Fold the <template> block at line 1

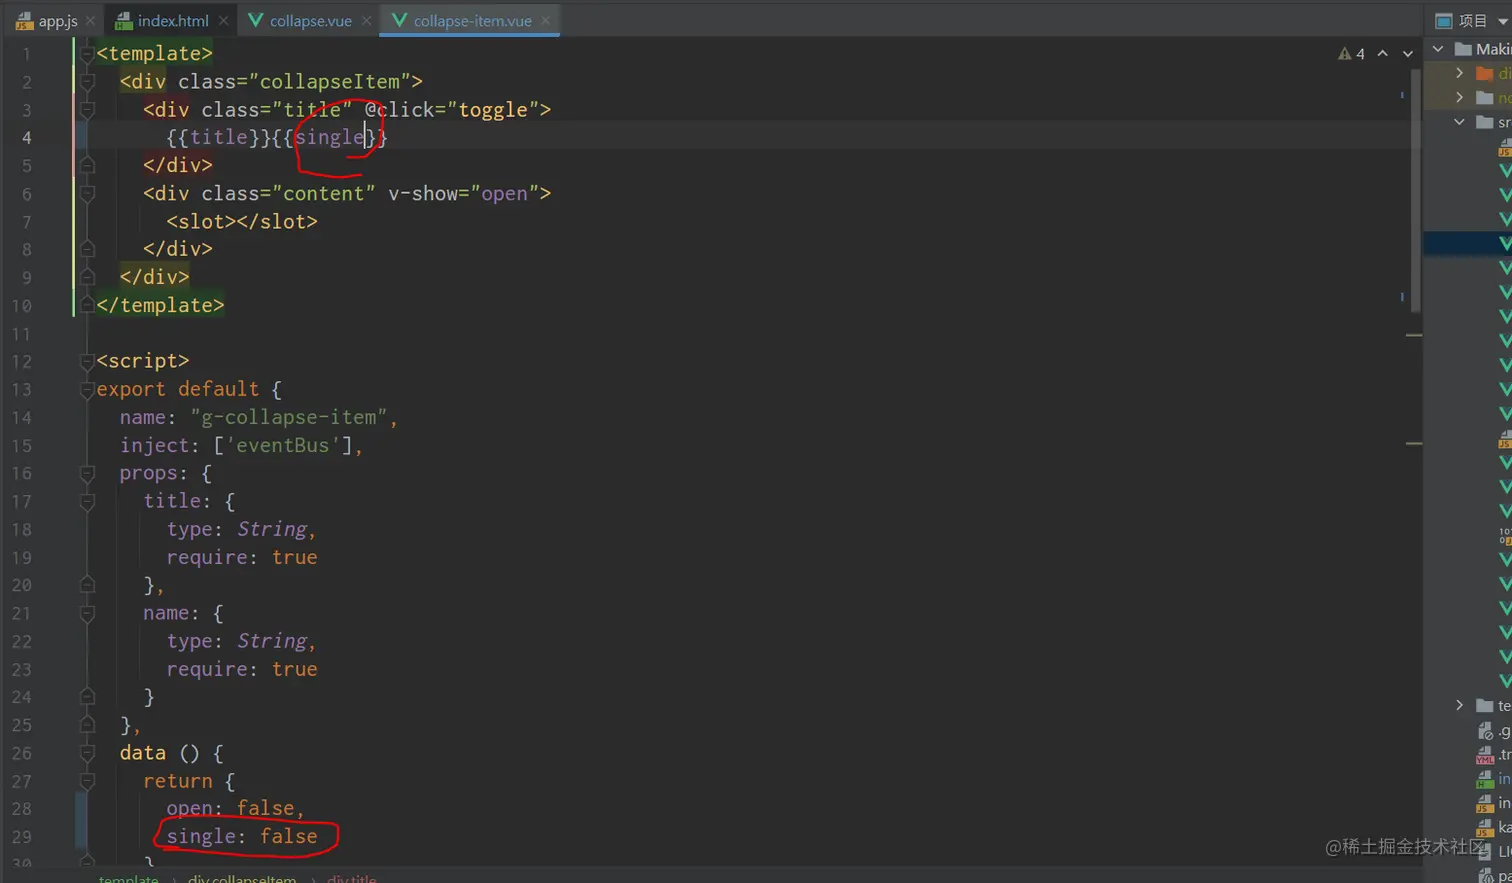click(x=87, y=53)
